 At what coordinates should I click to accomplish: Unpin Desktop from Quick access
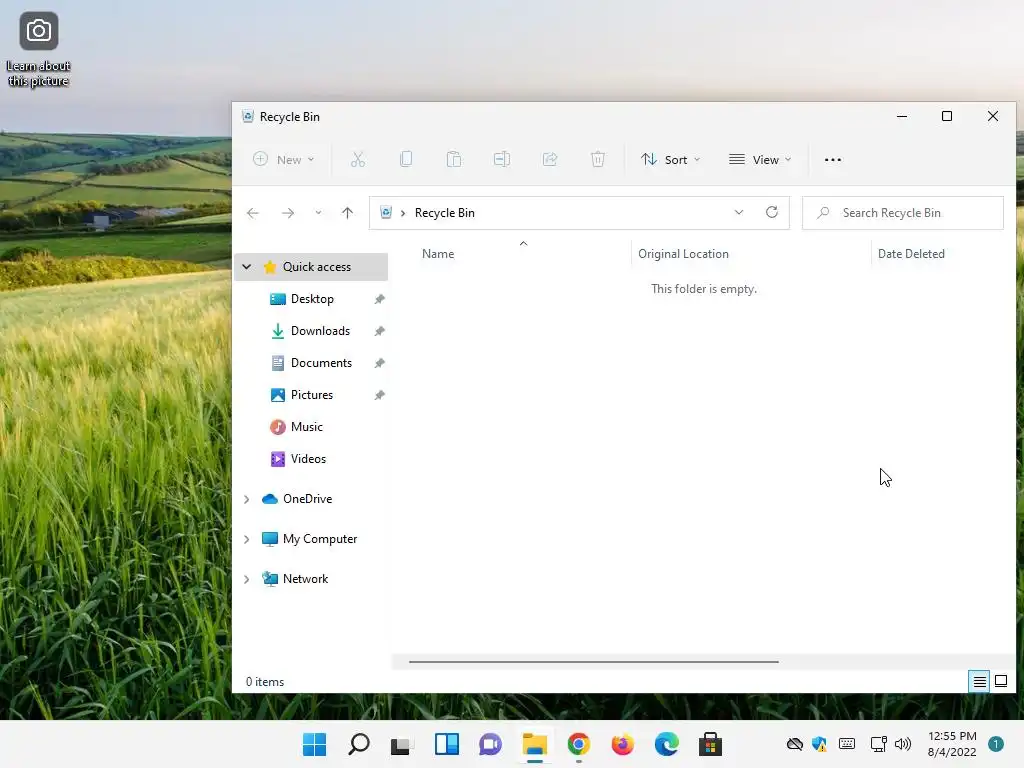pos(379,299)
